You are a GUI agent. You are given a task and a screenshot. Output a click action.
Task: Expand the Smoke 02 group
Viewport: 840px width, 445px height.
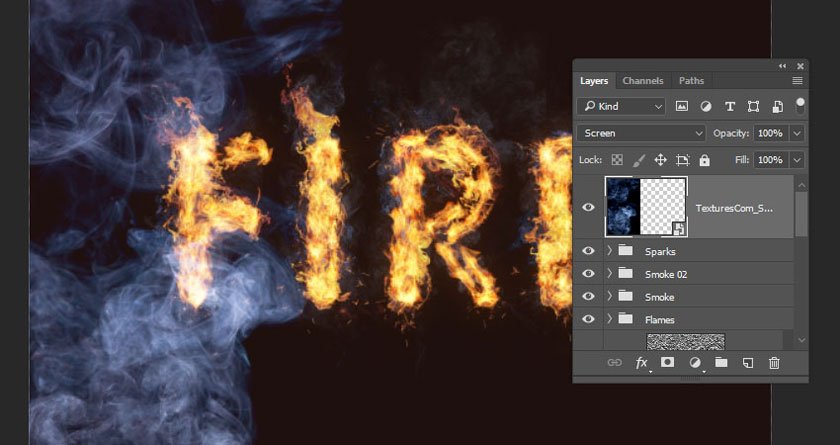click(x=609, y=273)
